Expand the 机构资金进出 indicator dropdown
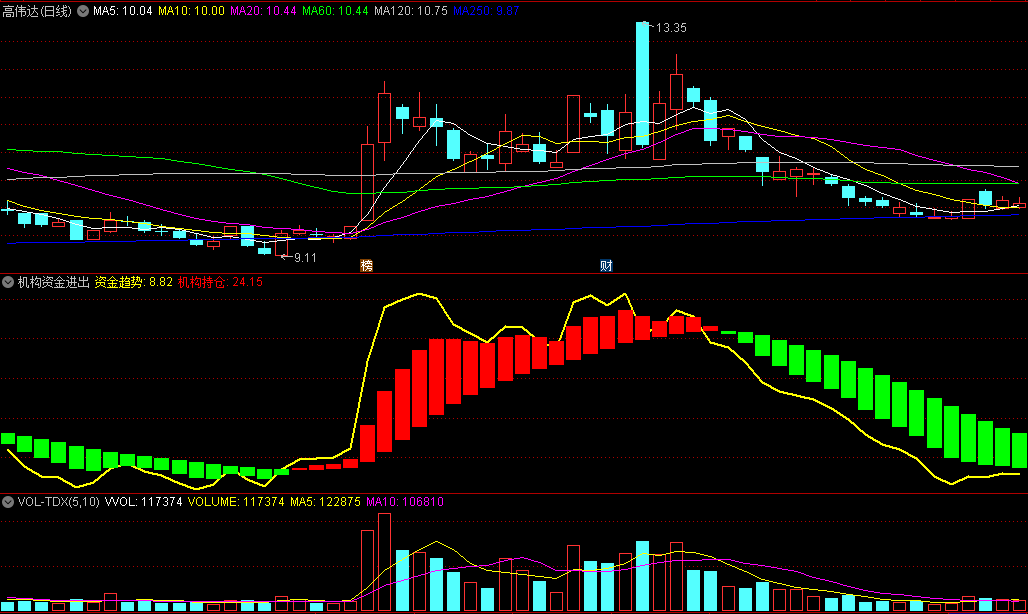The width and height of the screenshot is (1028, 614). pyautogui.click(x=8, y=282)
